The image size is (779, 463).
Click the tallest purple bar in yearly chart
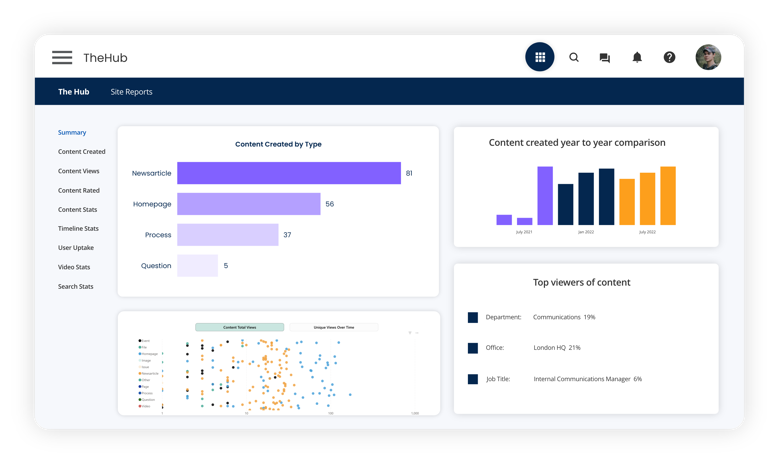pyautogui.click(x=545, y=195)
